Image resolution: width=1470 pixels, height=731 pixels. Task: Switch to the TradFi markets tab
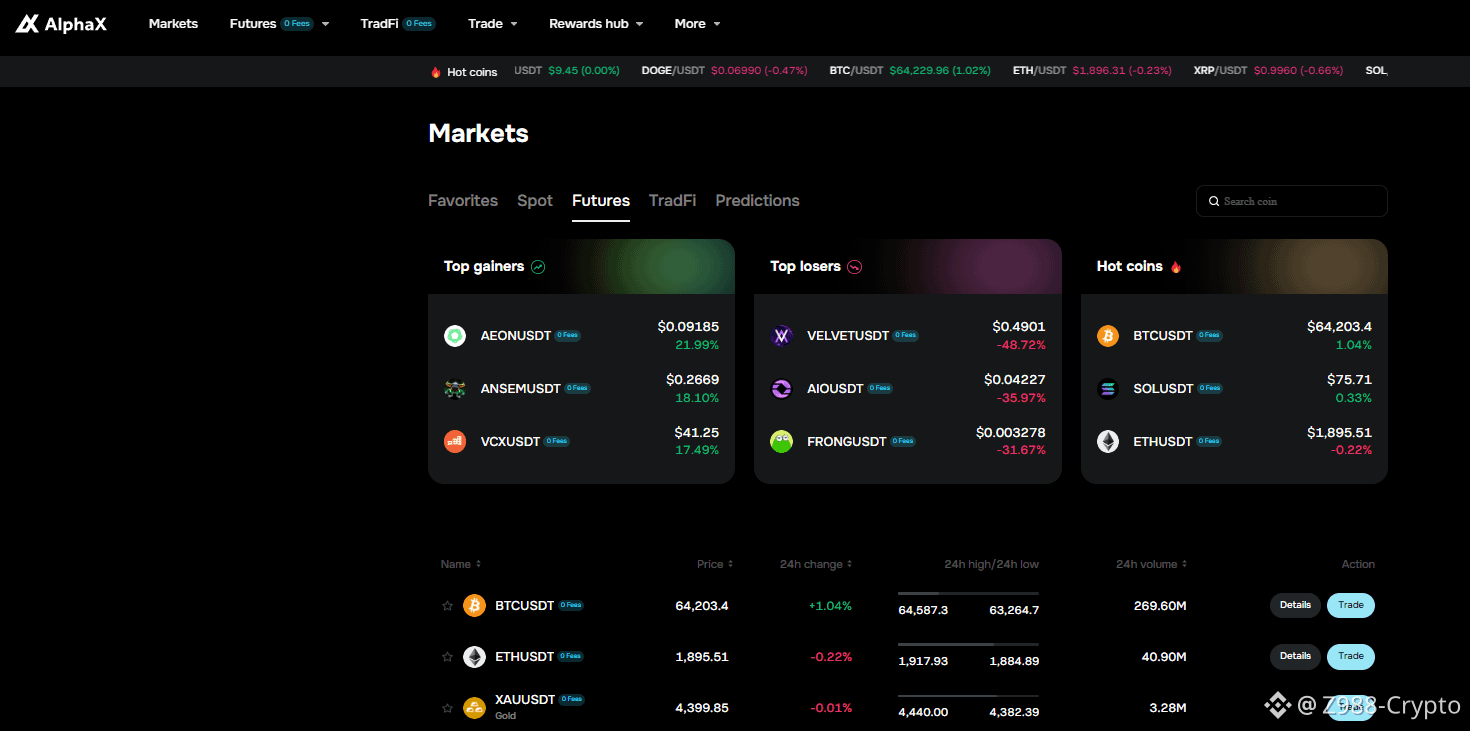coord(672,201)
